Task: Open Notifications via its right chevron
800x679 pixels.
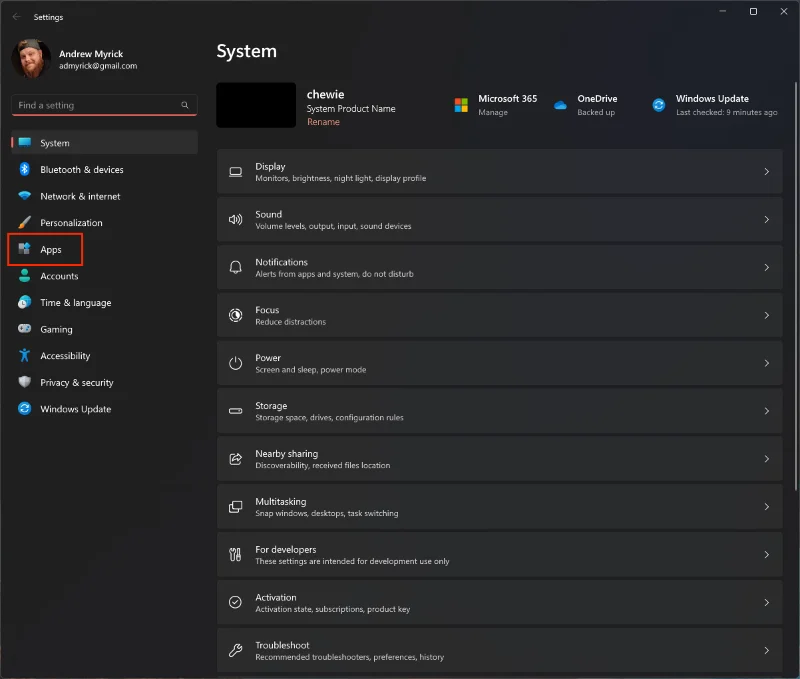Action: coord(766,267)
